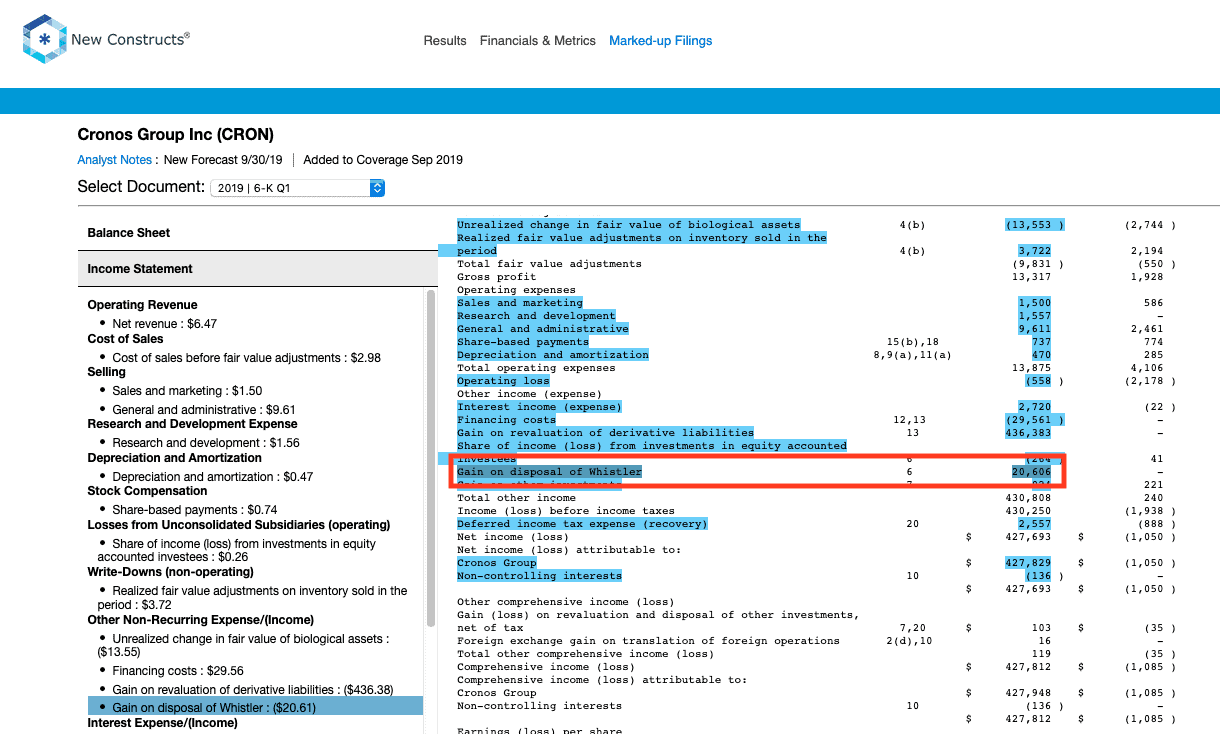The width and height of the screenshot is (1220, 734).
Task: Click Gain on disposal of Whistler filing line
Action: point(549,472)
